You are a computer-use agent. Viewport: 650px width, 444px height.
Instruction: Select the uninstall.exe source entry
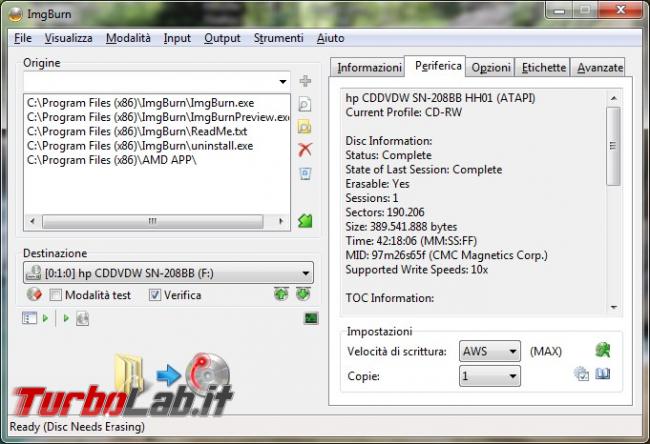pos(140,146)
